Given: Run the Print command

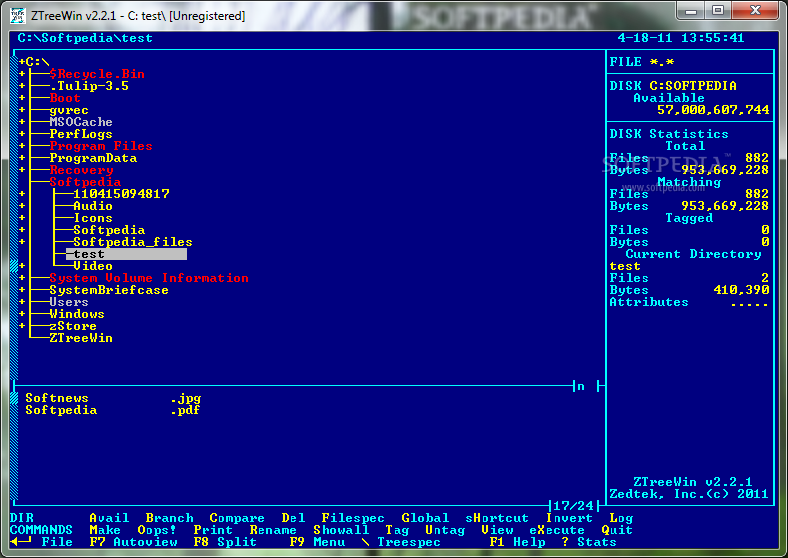Looking at the screenshot, I should point(213,530).
